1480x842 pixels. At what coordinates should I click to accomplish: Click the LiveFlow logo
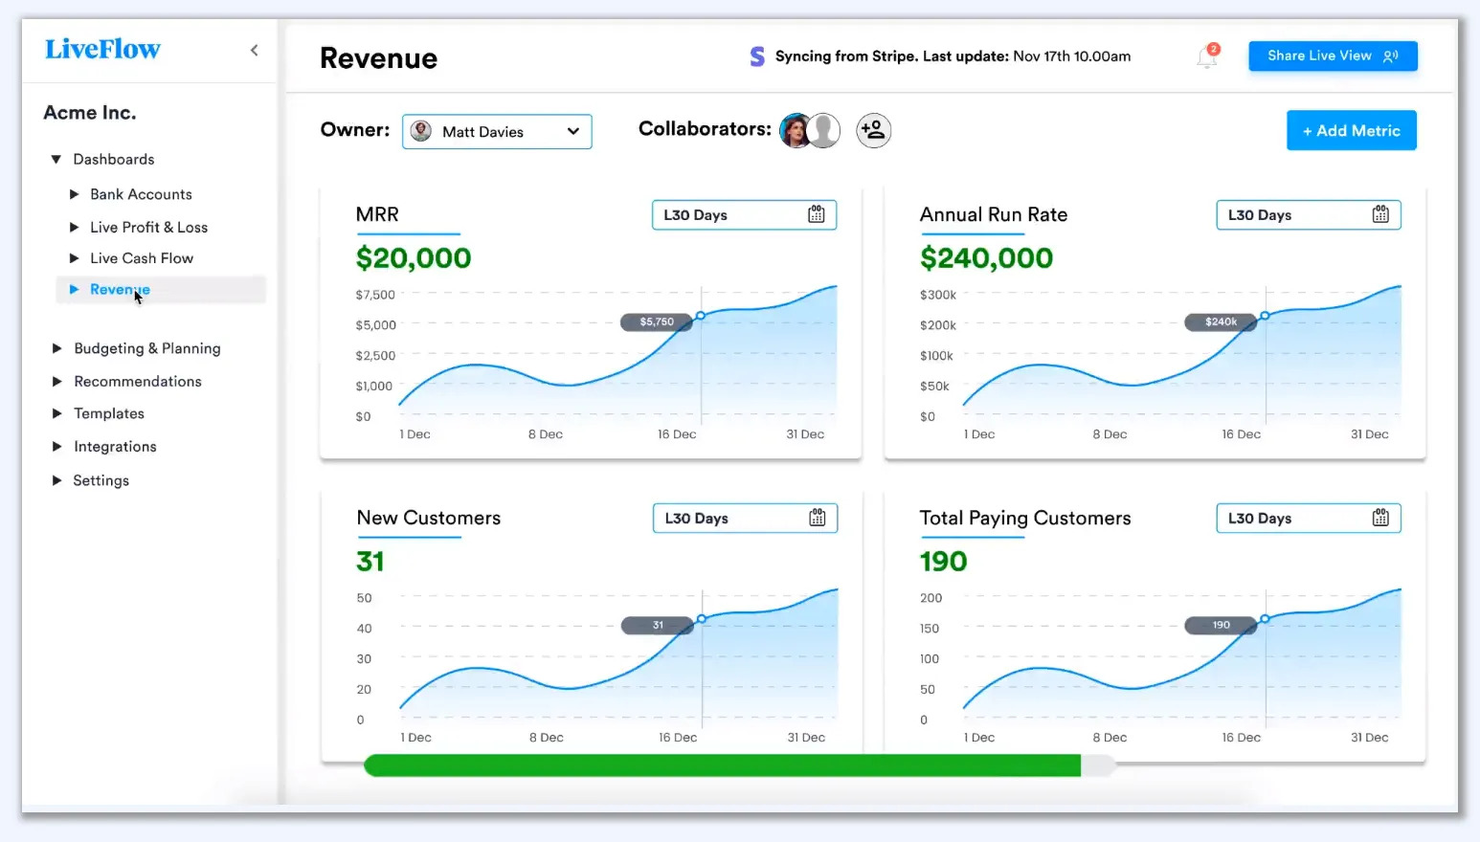tap(102, 49)
